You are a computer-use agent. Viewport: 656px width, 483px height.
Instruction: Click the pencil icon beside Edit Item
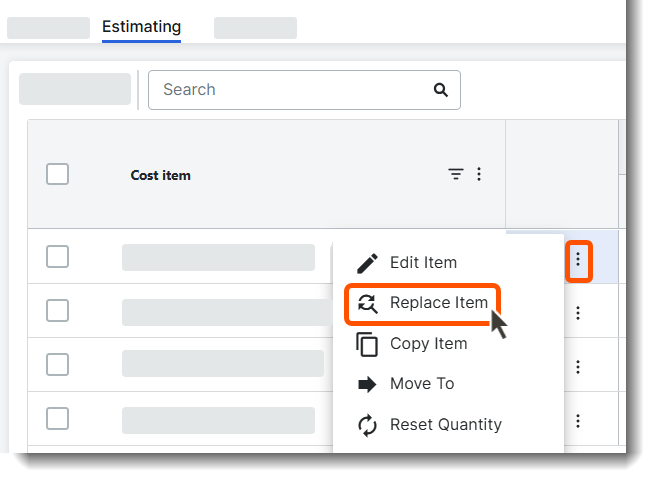click(x=367, y=263)
